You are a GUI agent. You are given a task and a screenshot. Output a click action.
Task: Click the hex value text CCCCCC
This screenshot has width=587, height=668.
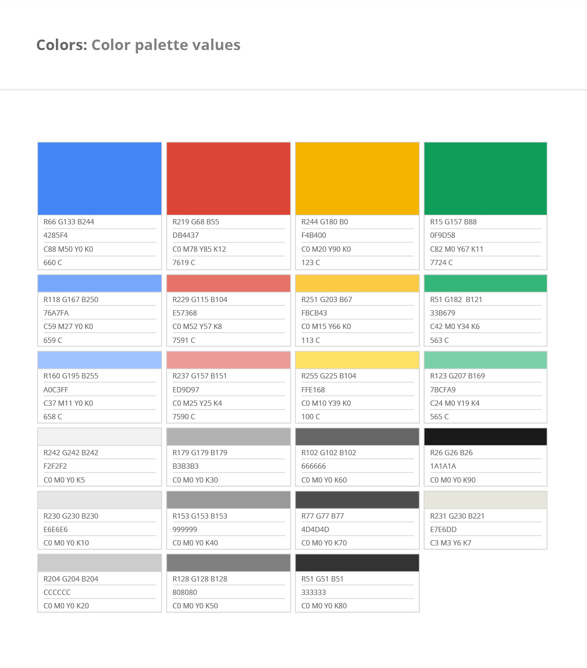coord(57,592)
